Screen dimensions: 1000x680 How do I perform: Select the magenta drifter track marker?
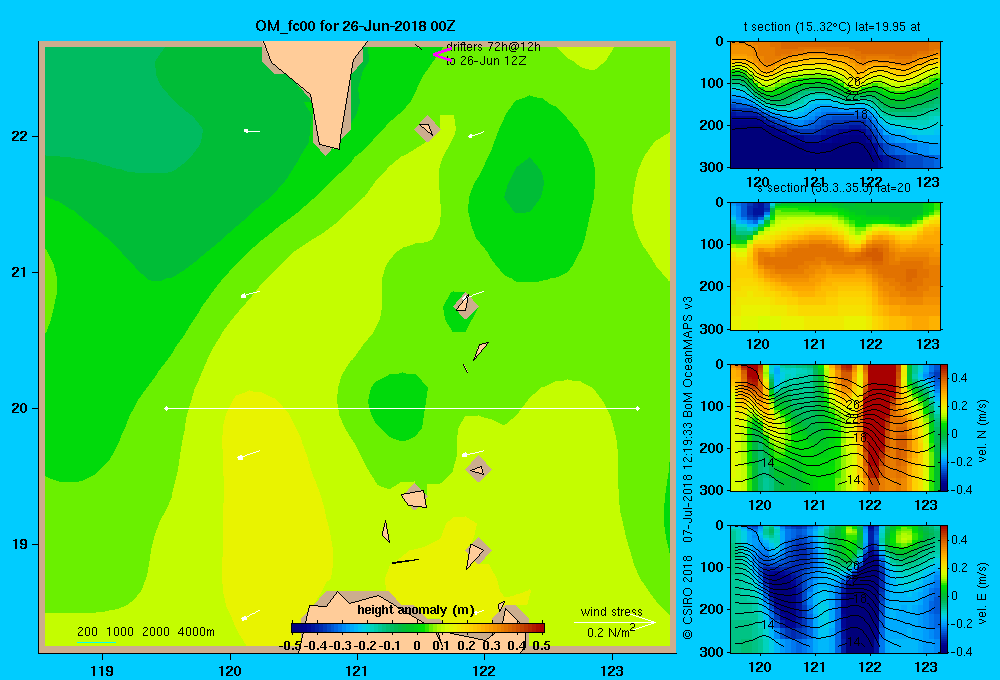[442, 54]
